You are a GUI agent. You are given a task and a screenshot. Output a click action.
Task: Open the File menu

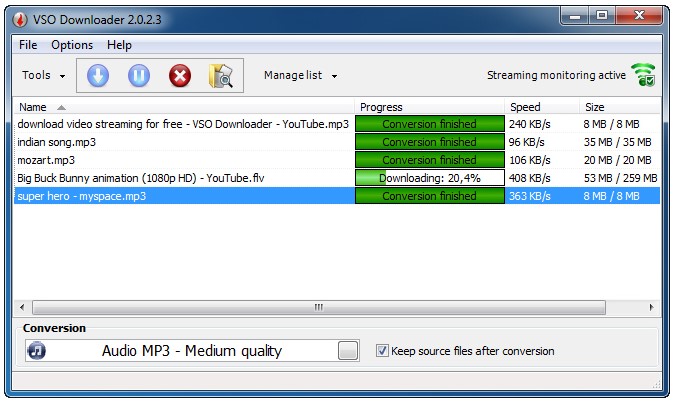coord(28,45)
